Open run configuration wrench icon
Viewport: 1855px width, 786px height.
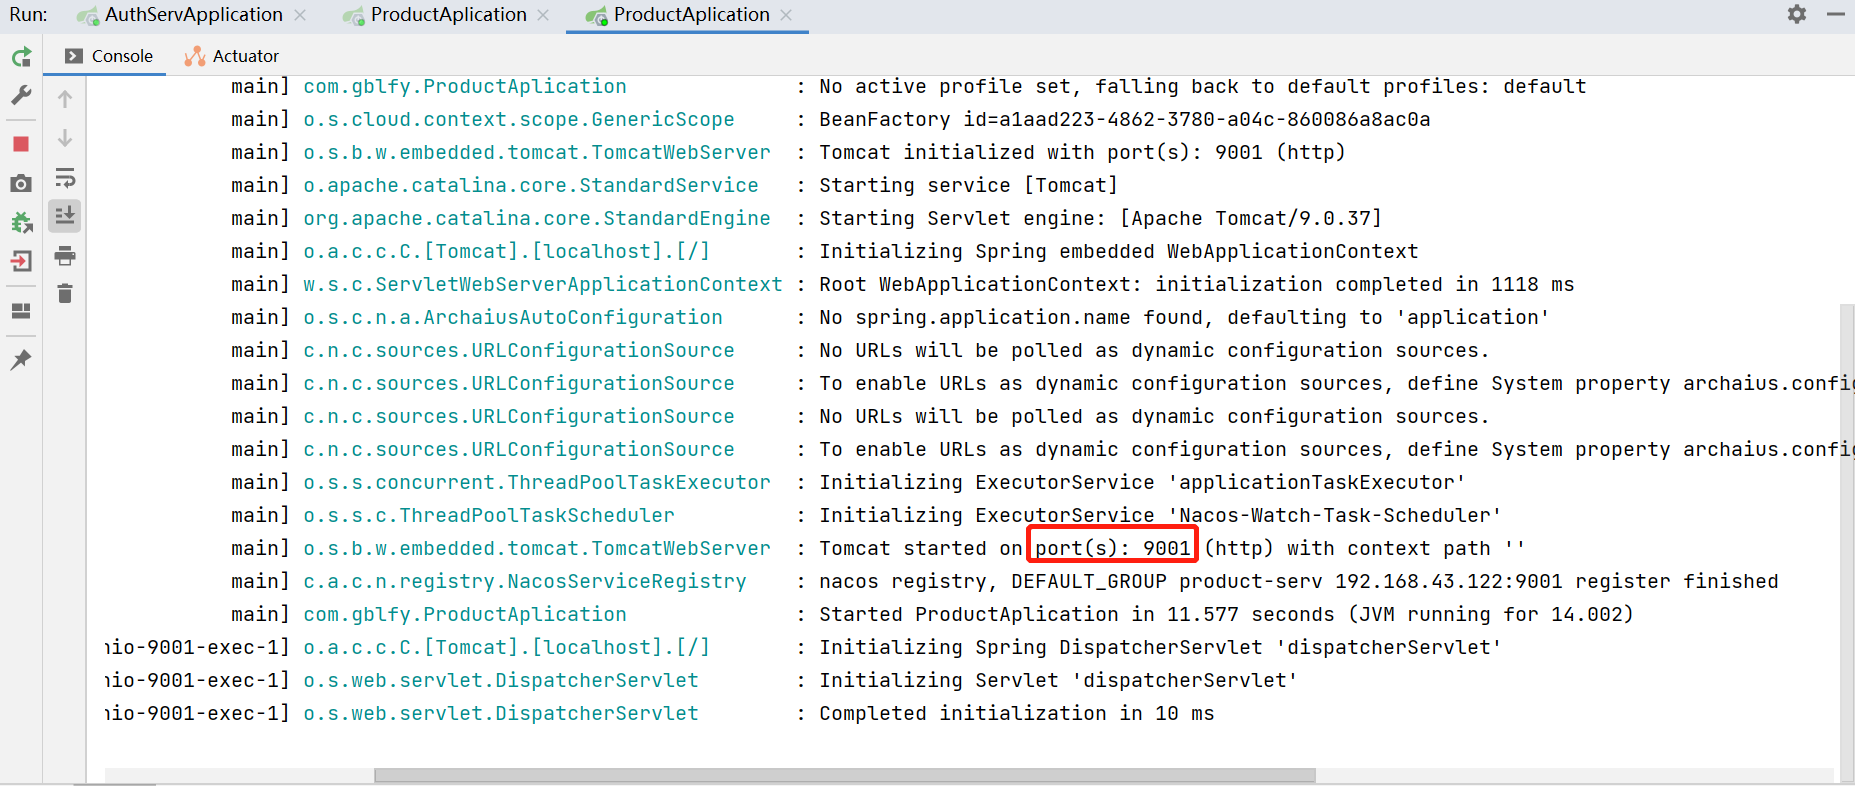pos(21,95)
